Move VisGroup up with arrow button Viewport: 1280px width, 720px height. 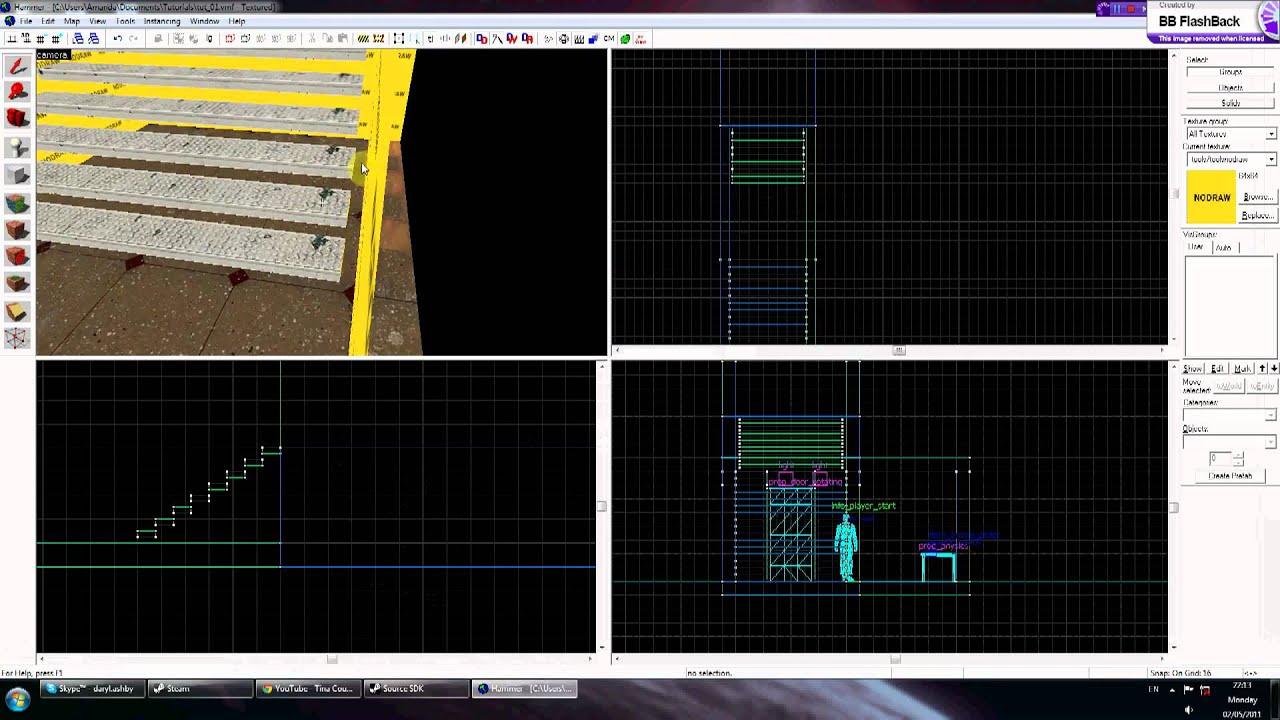coord(1263,369)
